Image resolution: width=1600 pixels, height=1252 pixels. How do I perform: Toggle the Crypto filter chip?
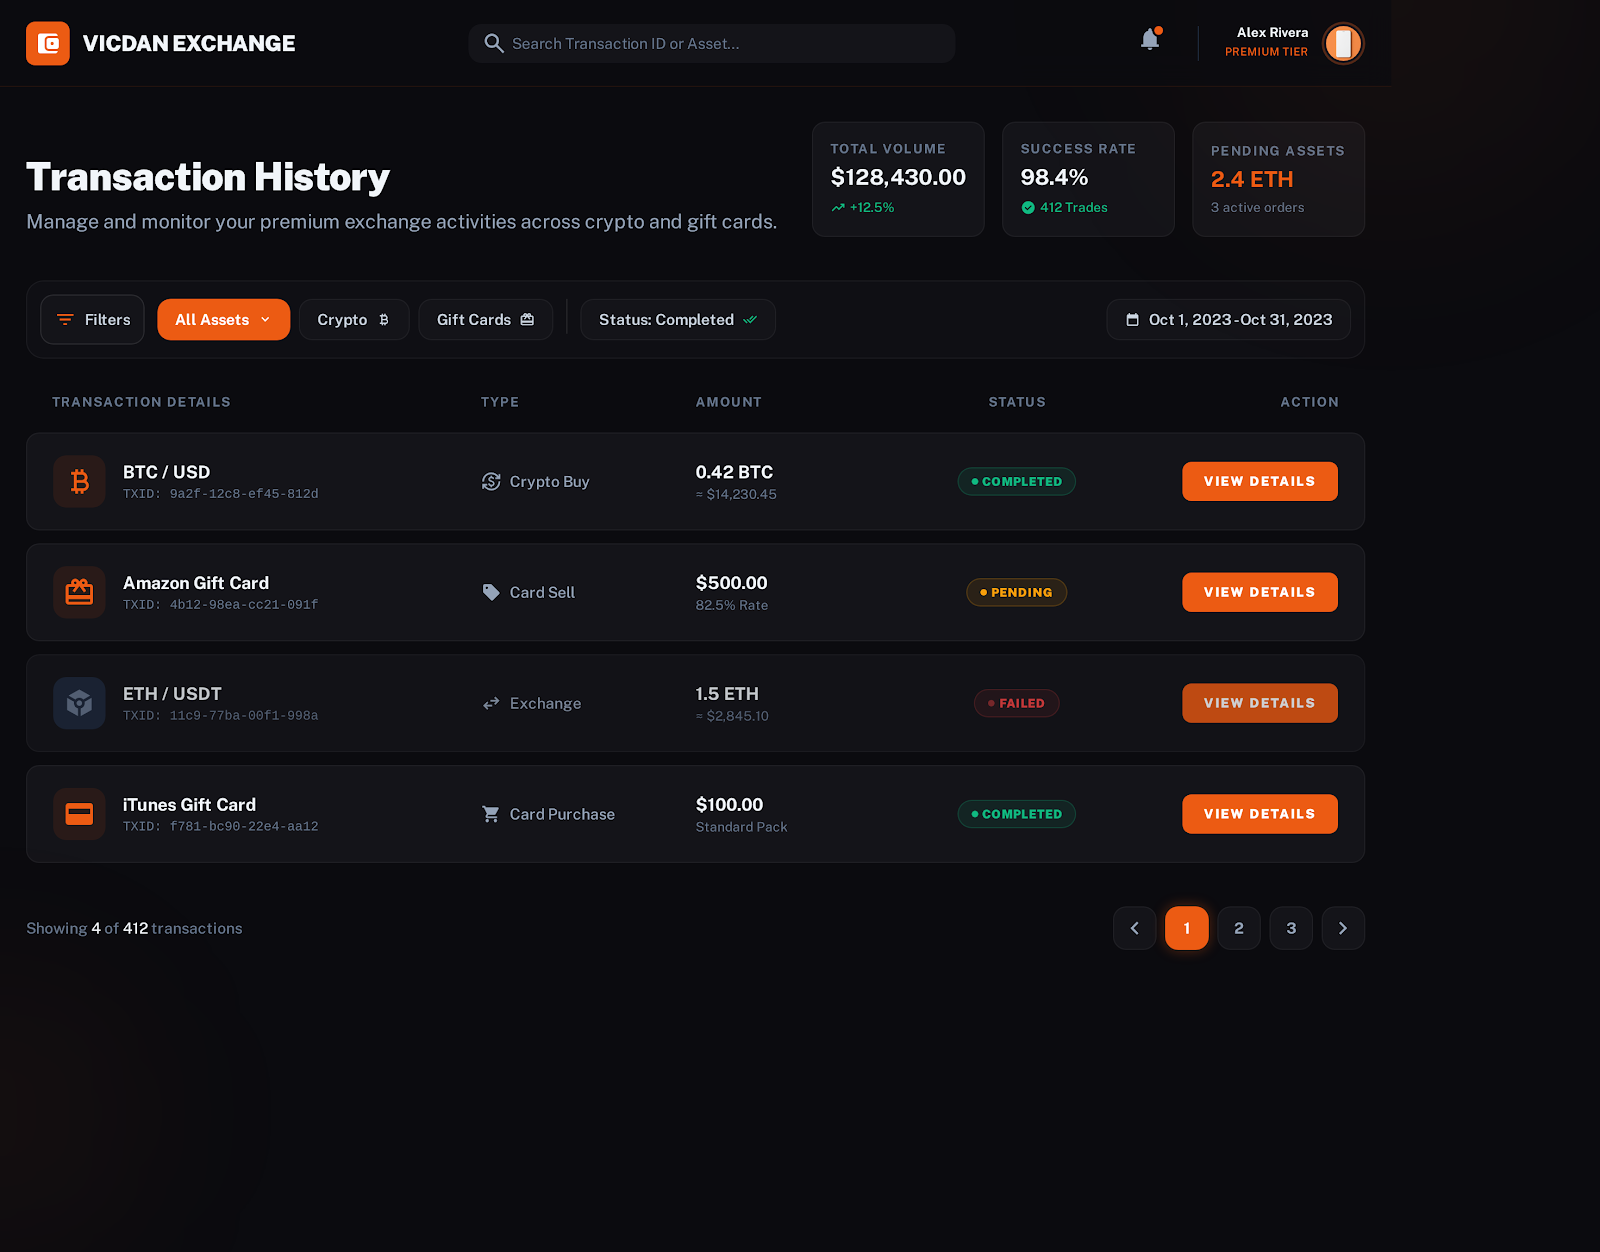click(353, 320)
